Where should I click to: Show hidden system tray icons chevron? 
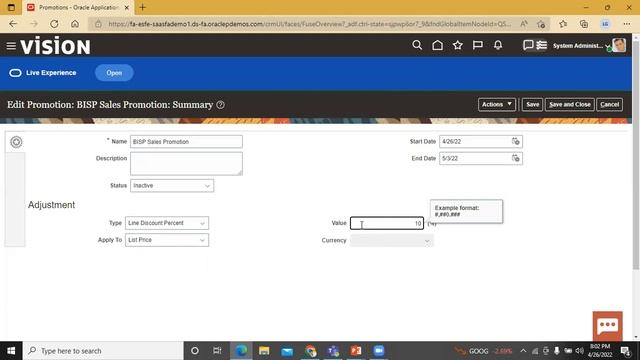pos(523,351)
